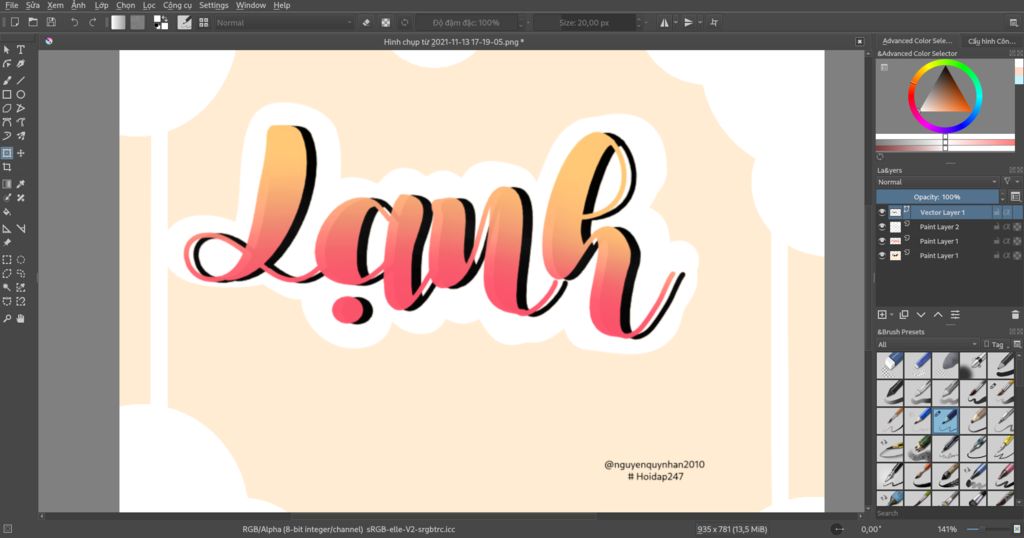Activate the Zoom magnifier tool
This screenshot has width=1024, height=538.
pos(7,319)
